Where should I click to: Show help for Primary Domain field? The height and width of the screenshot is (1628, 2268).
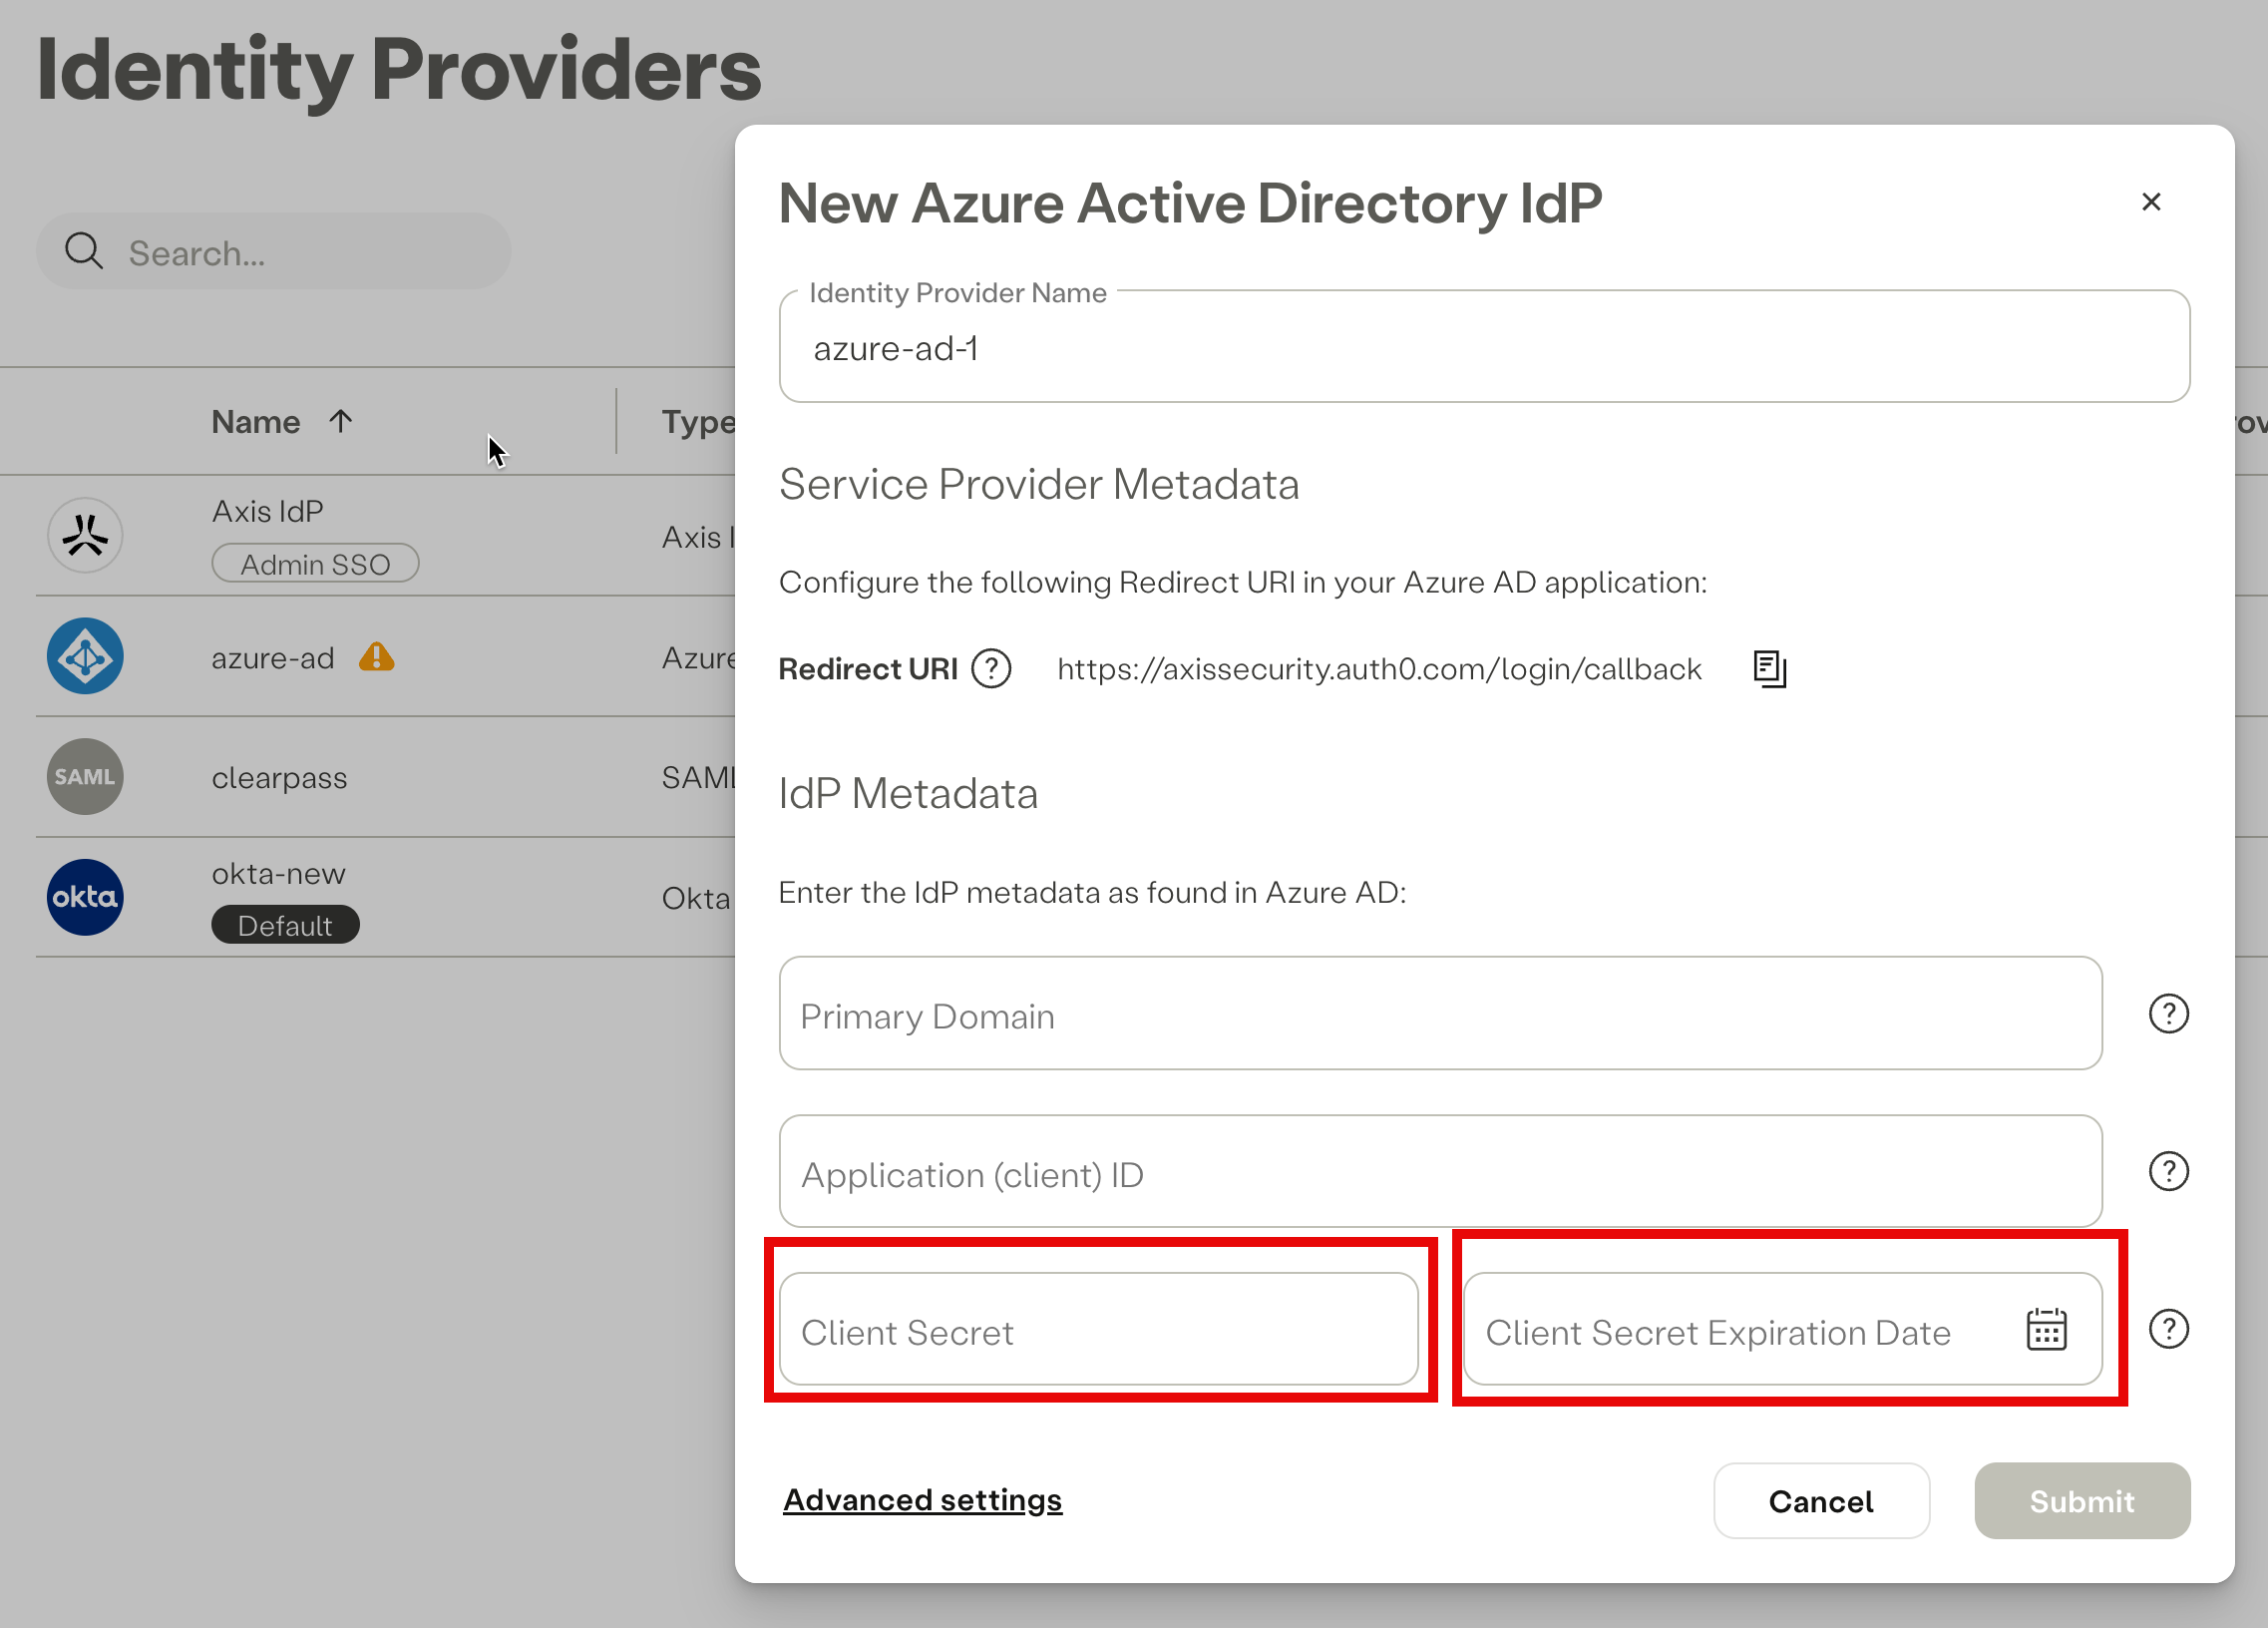[2168, 1014]
